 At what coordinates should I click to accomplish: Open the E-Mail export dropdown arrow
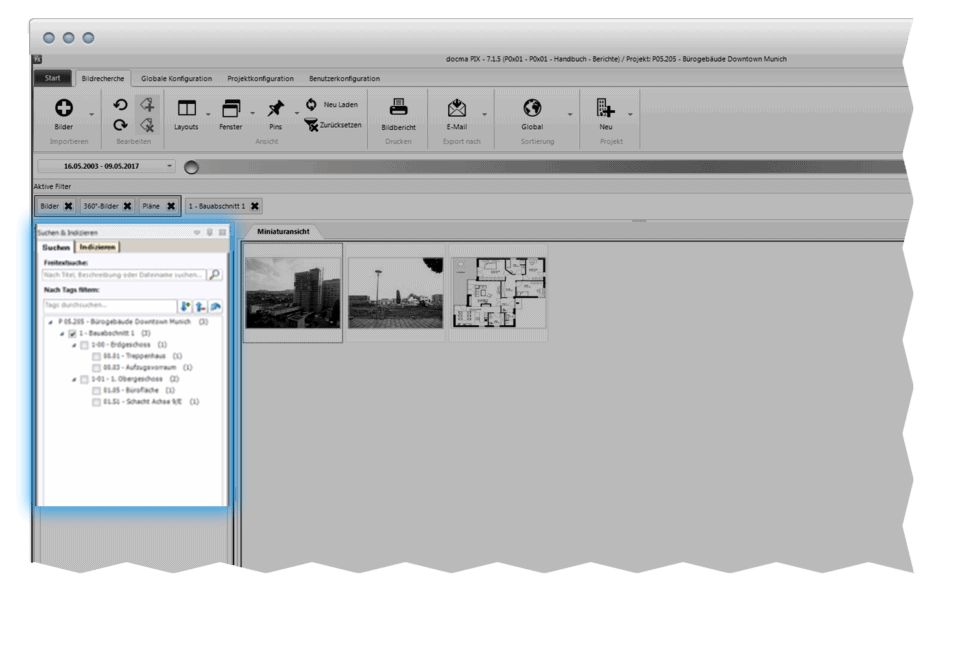[484, 115]
